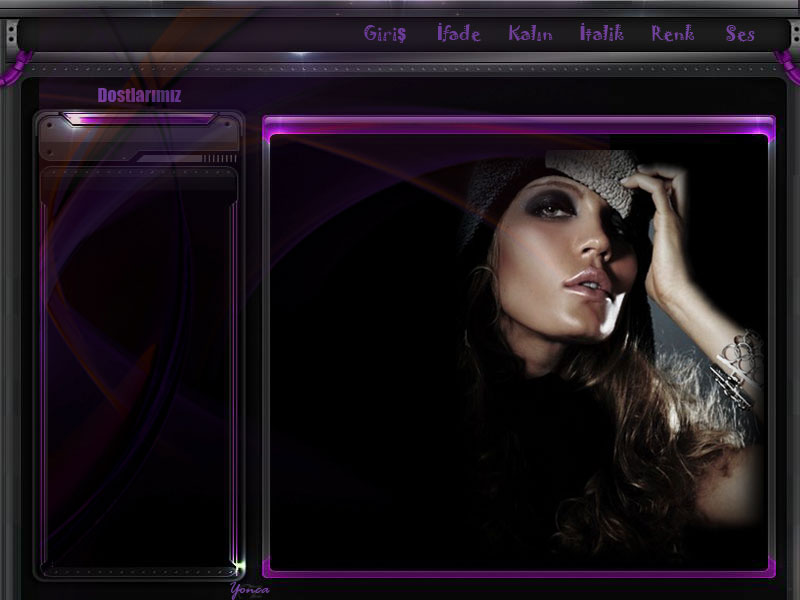Click the left rivet on top bar
Viewport: 800px width, 600px height.
[11, 34]
